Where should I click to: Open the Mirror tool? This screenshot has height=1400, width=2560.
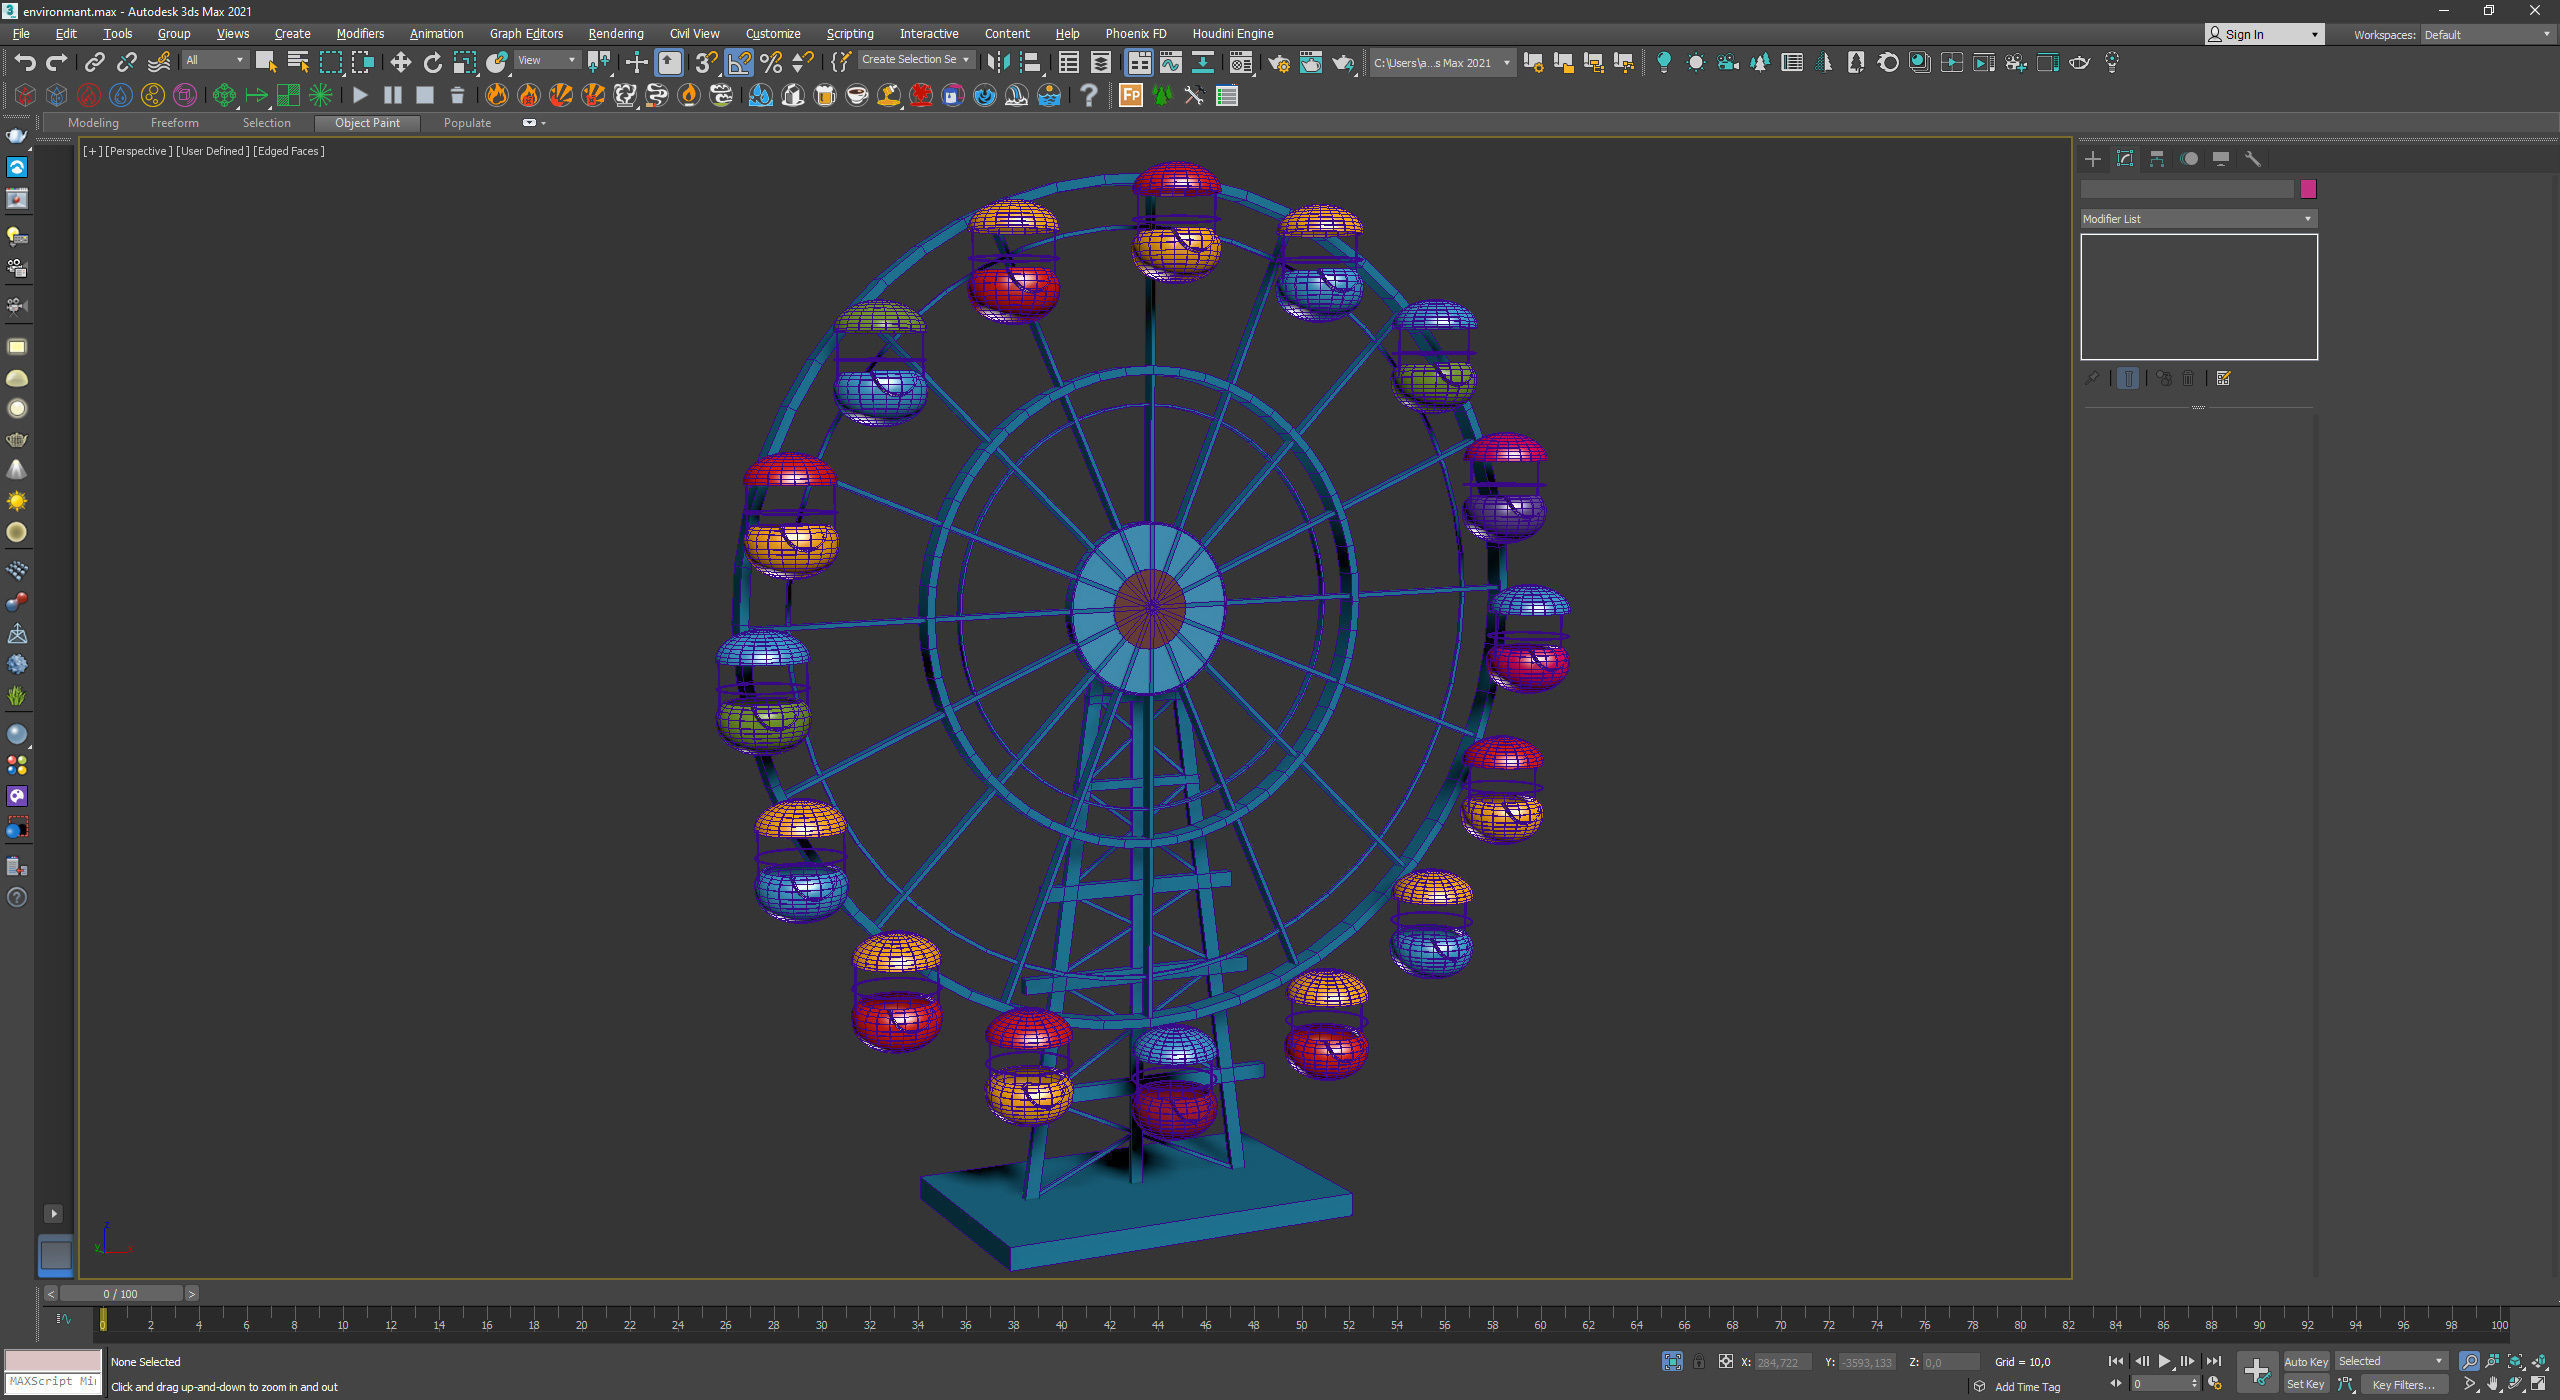[997, 63]
